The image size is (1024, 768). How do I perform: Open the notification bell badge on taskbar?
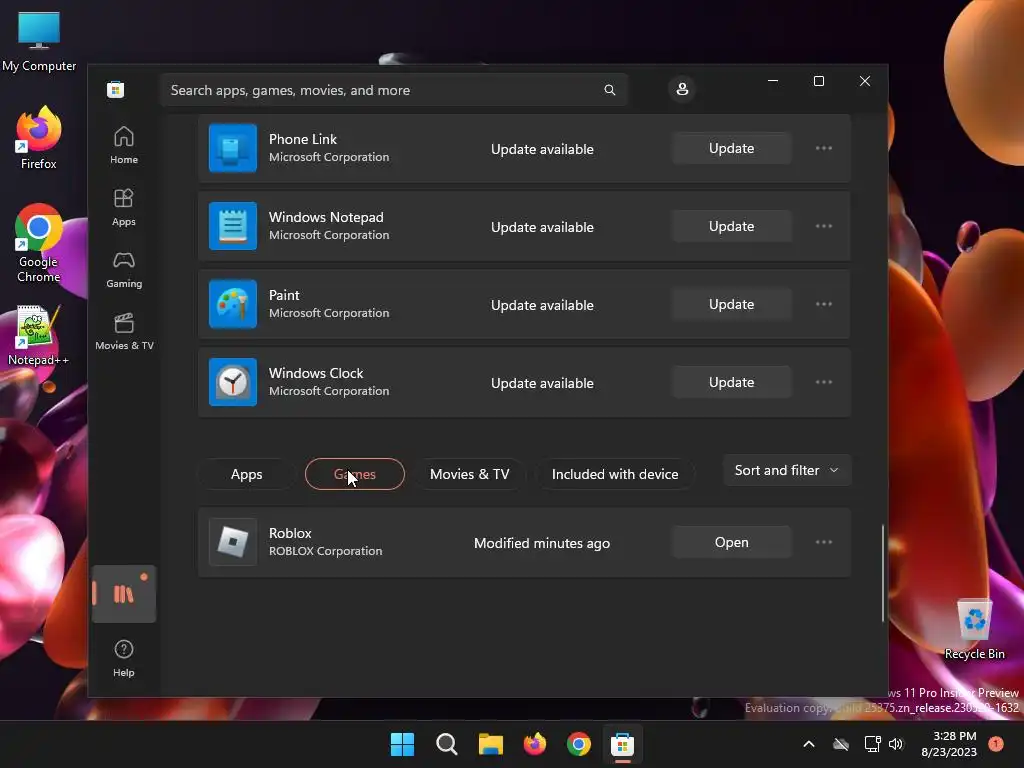tap(996, 744)
